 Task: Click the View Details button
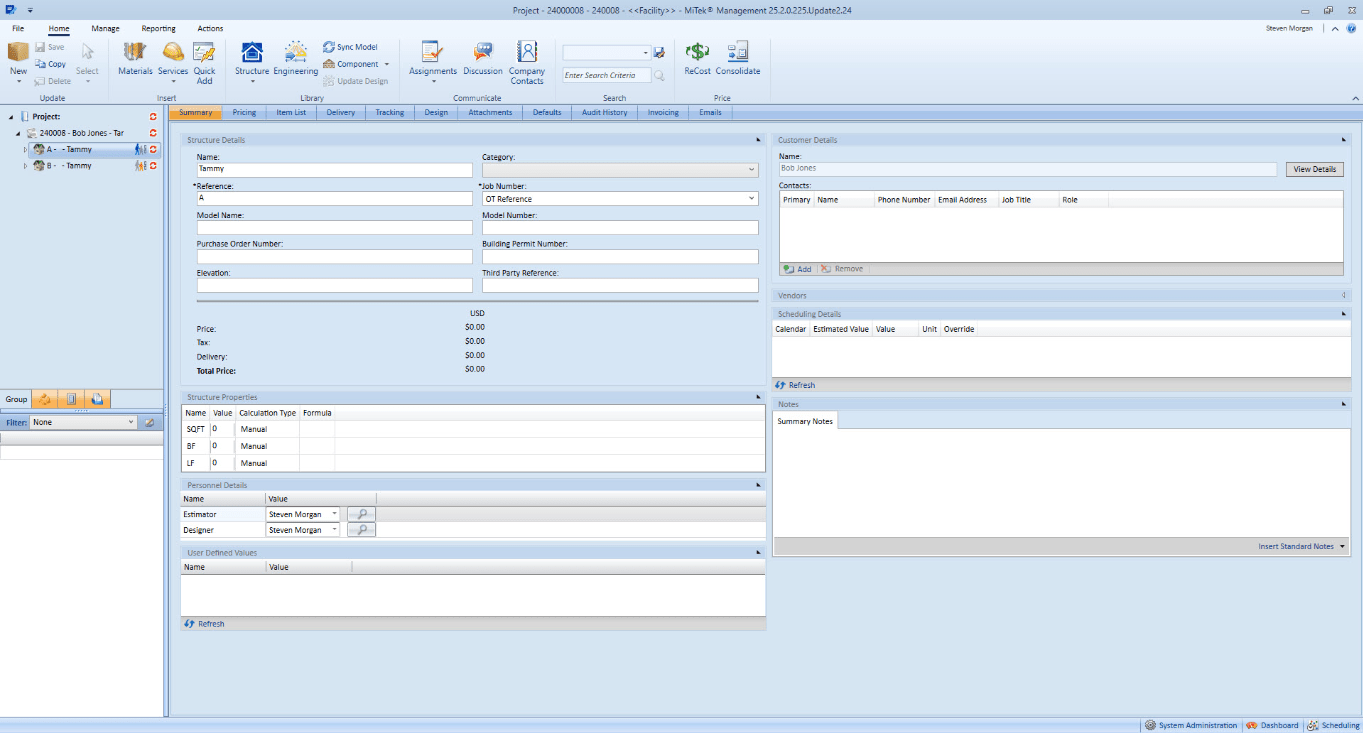(x=1314, y=170)
